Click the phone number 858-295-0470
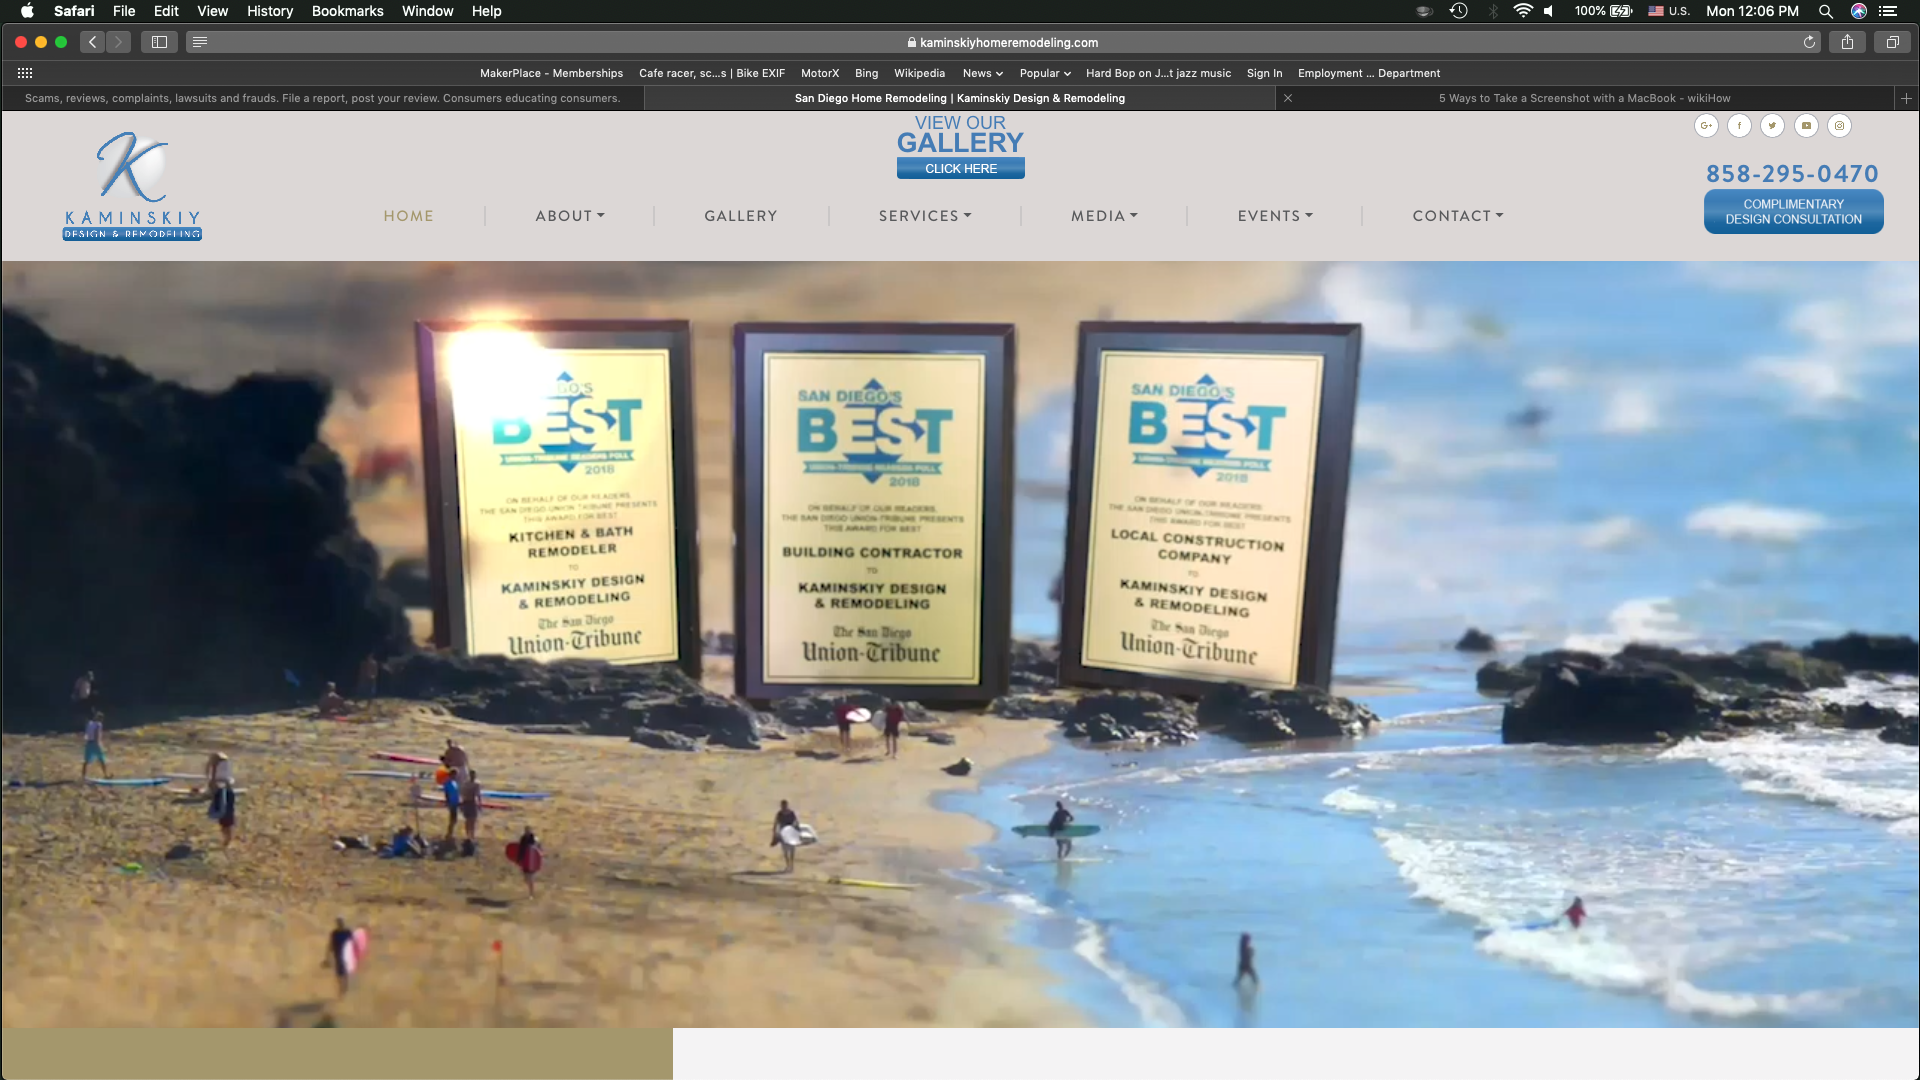Viewport: 1920px width, 1080px height. (1792, 174)
